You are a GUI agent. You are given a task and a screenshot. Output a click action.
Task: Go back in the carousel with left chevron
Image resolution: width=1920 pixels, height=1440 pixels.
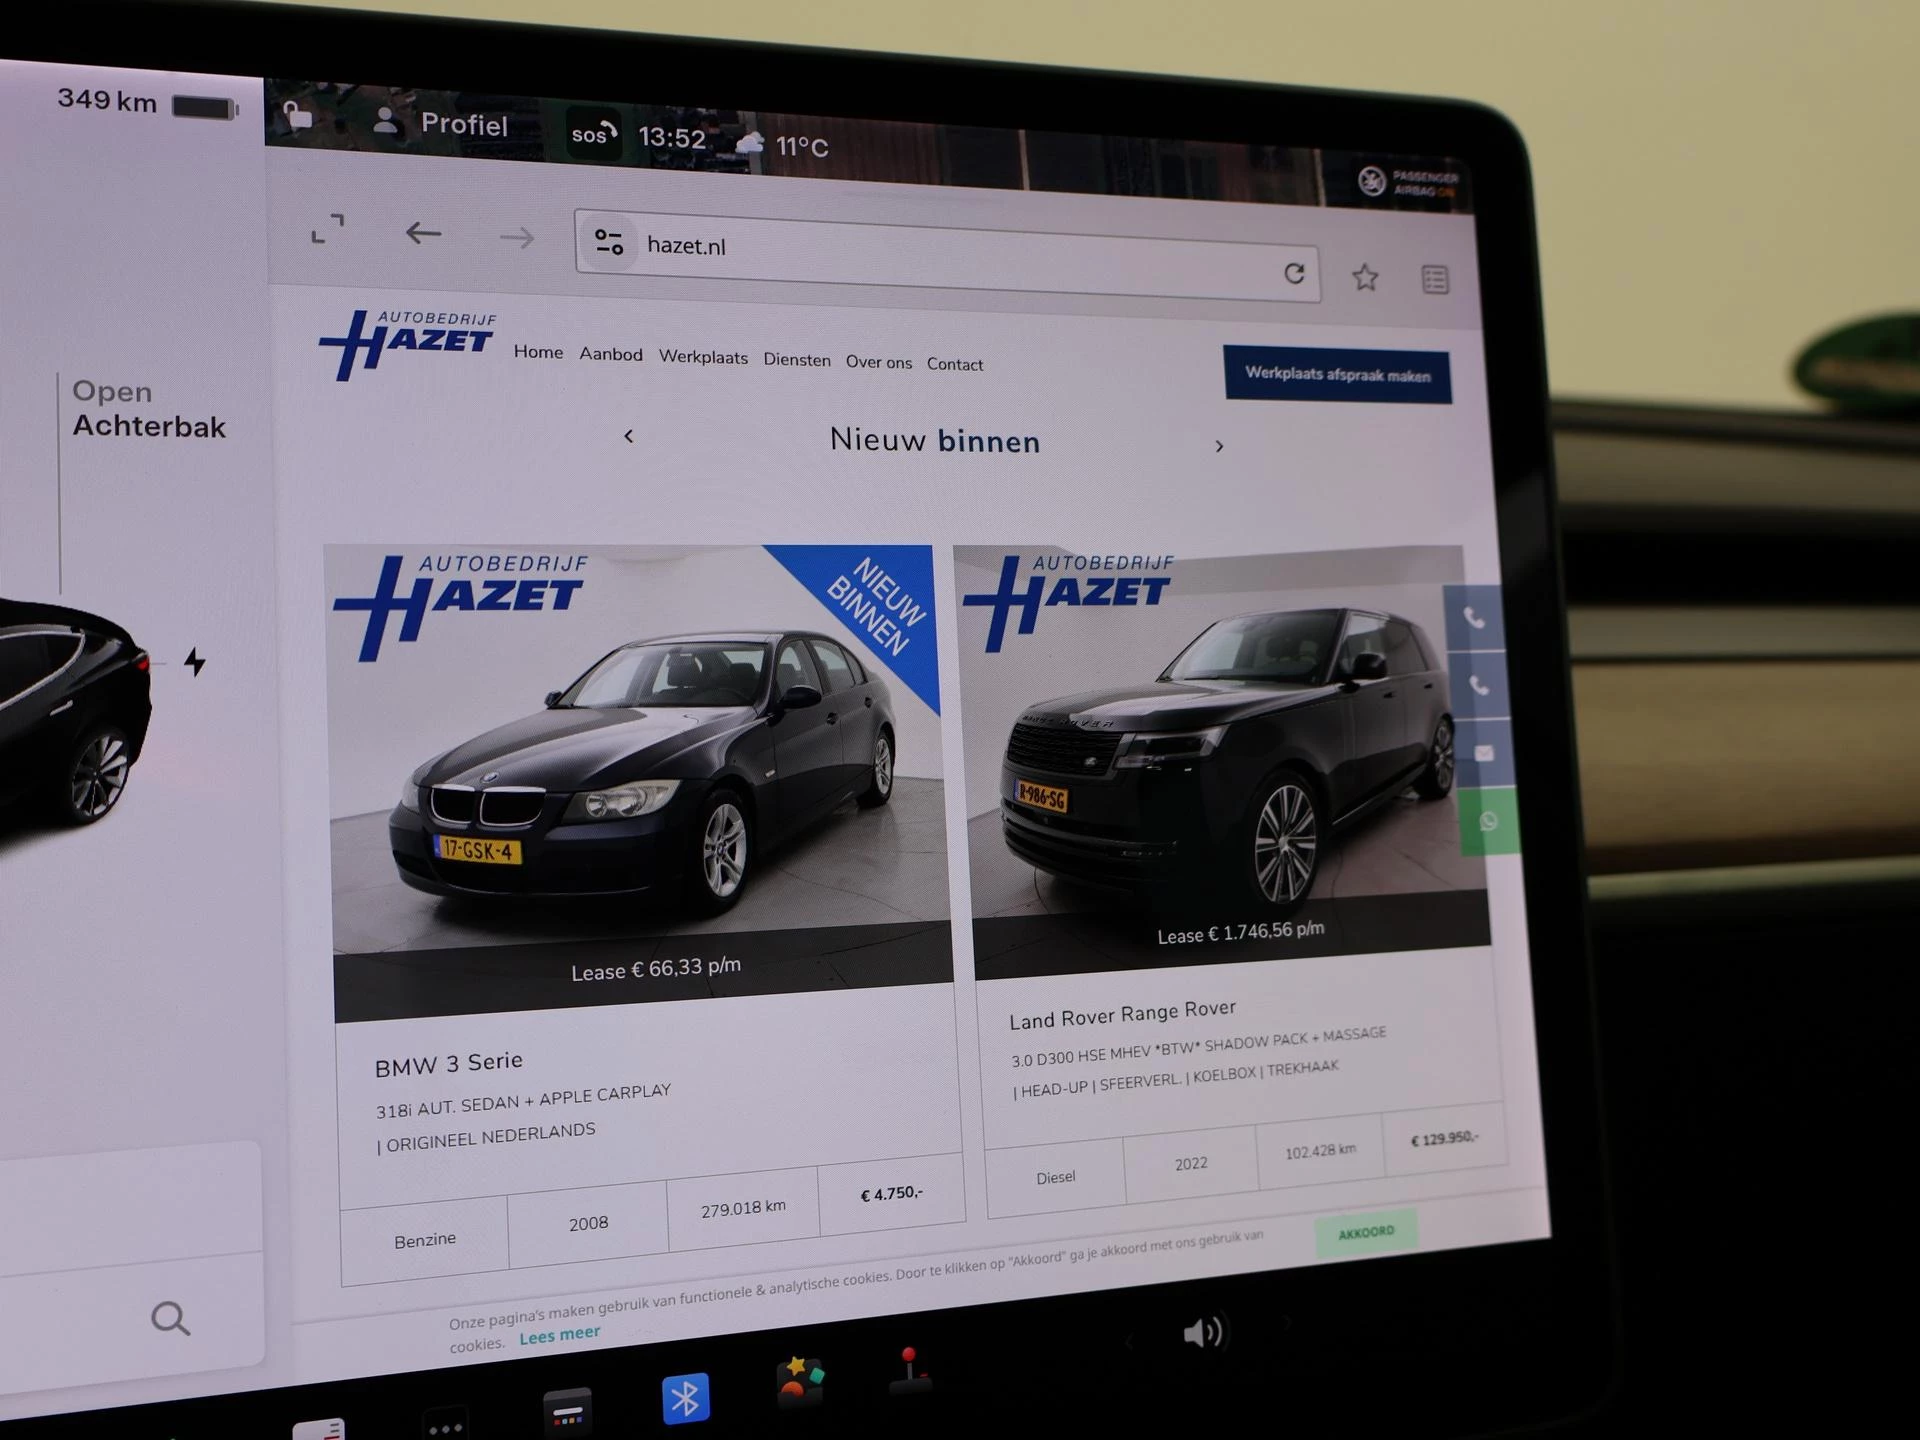pyautogui.click(x=629, y=437)
